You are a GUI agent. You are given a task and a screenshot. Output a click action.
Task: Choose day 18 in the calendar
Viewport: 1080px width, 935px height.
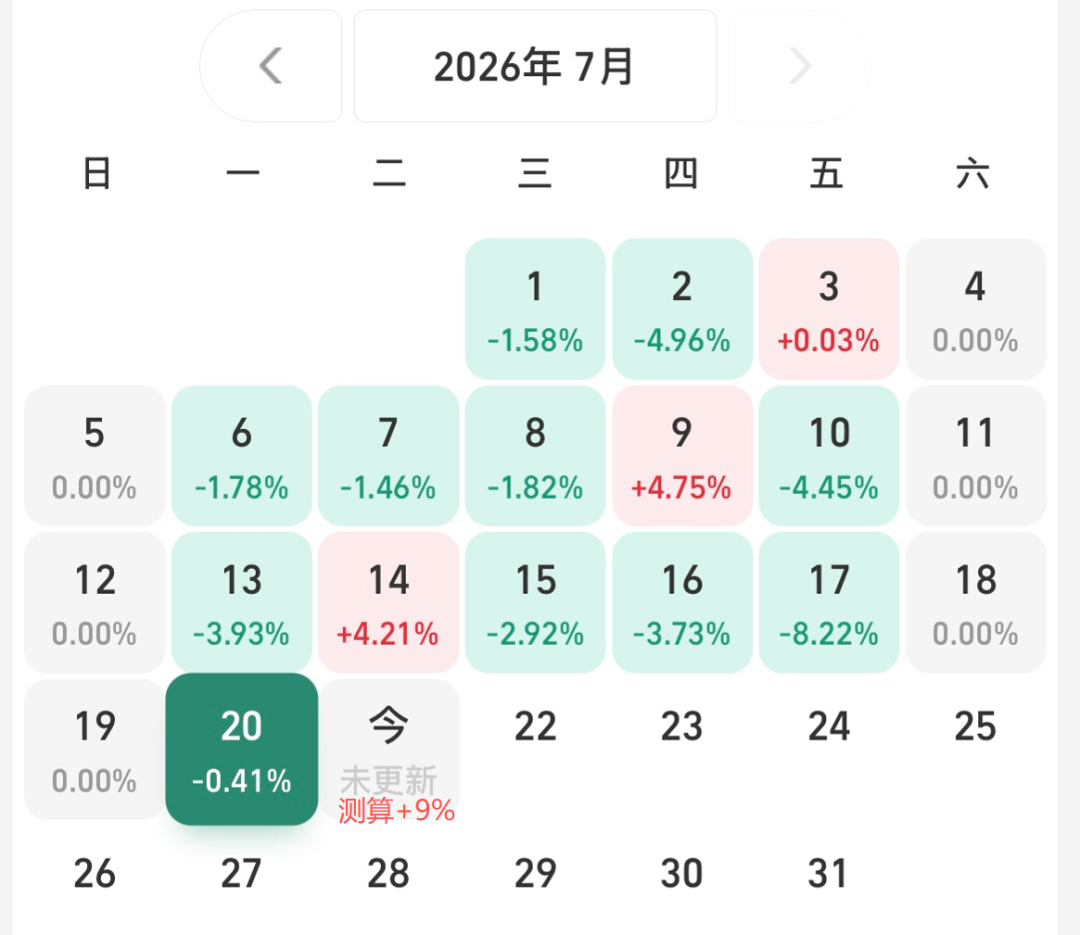(x=976, y=602)
